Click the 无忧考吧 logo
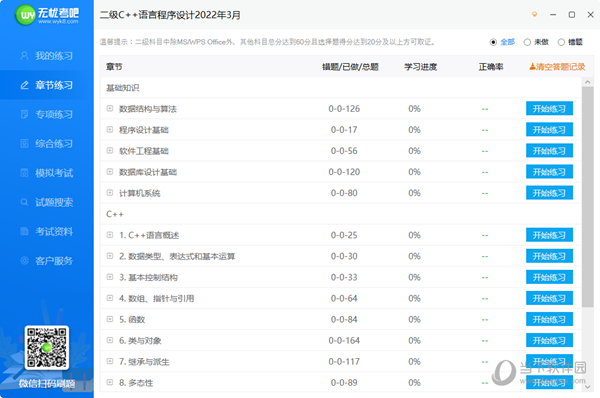Viewport: 600px width, 398px height. tap(47, 15)
